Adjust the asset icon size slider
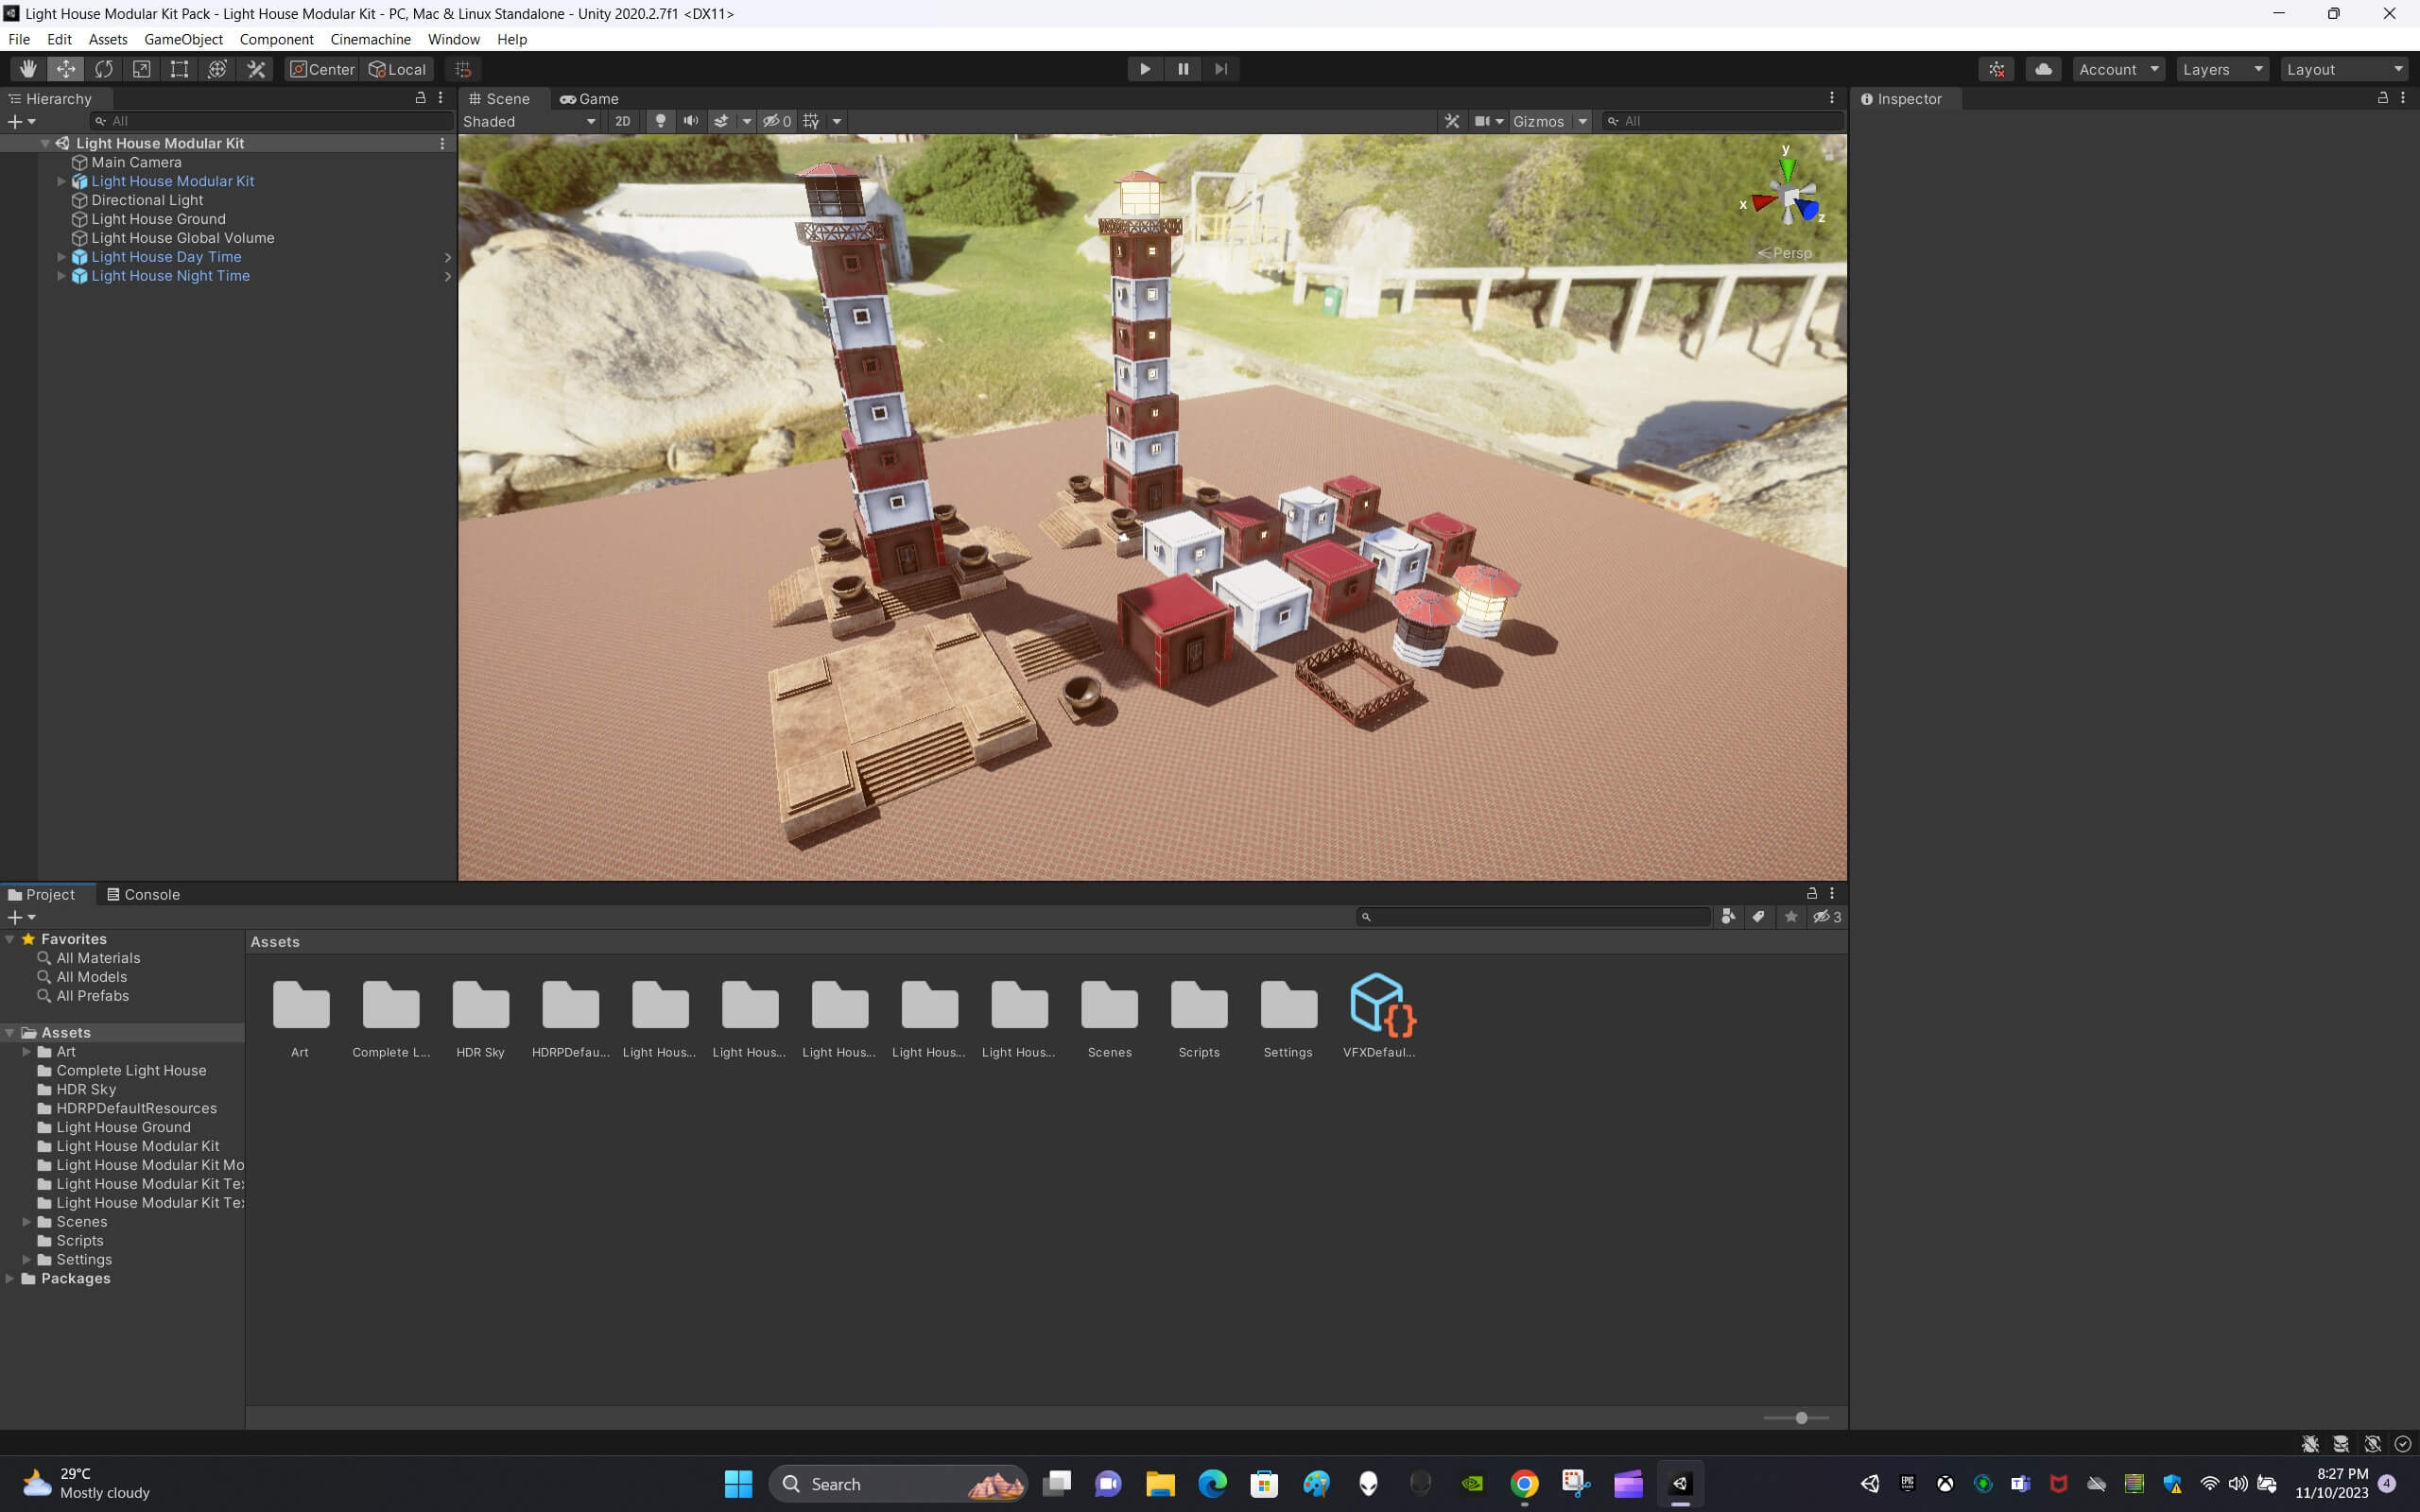 pos(1801,1418)
